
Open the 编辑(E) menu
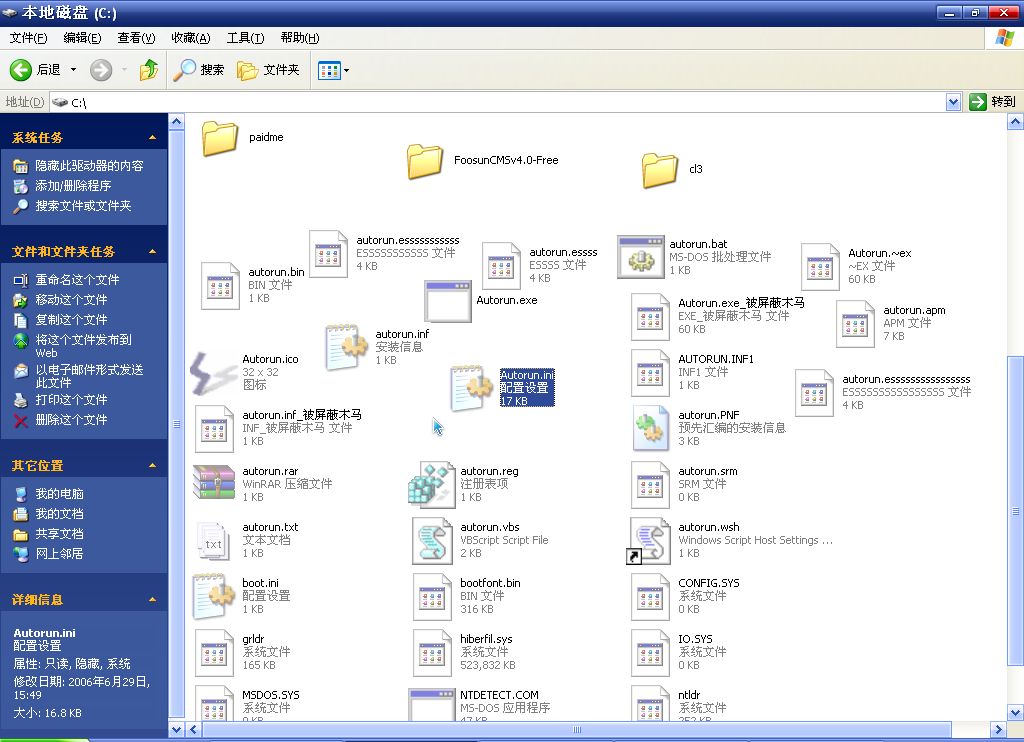pos(82,38)
